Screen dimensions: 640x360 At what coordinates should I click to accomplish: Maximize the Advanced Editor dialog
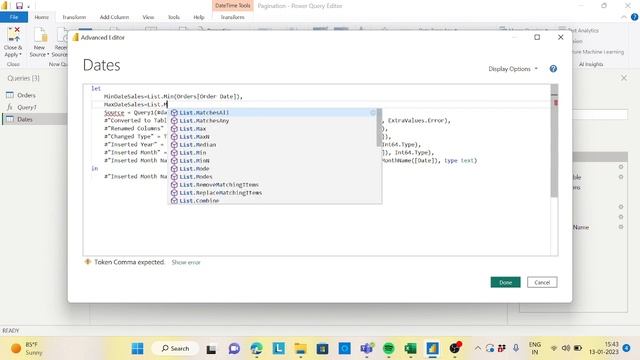[x=537, y=37]
